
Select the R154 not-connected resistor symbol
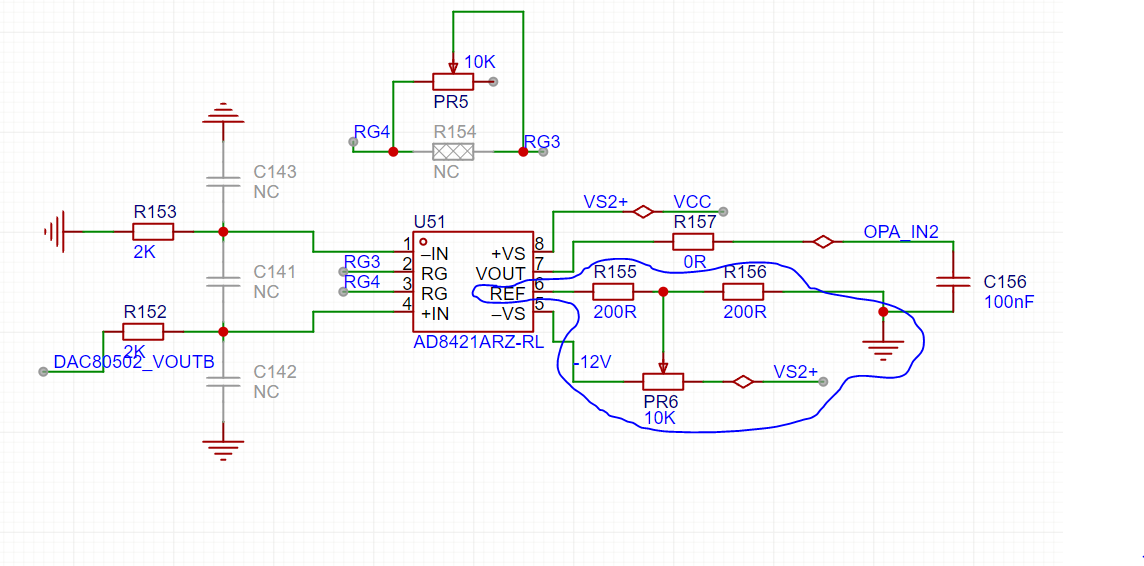(453, 152)
